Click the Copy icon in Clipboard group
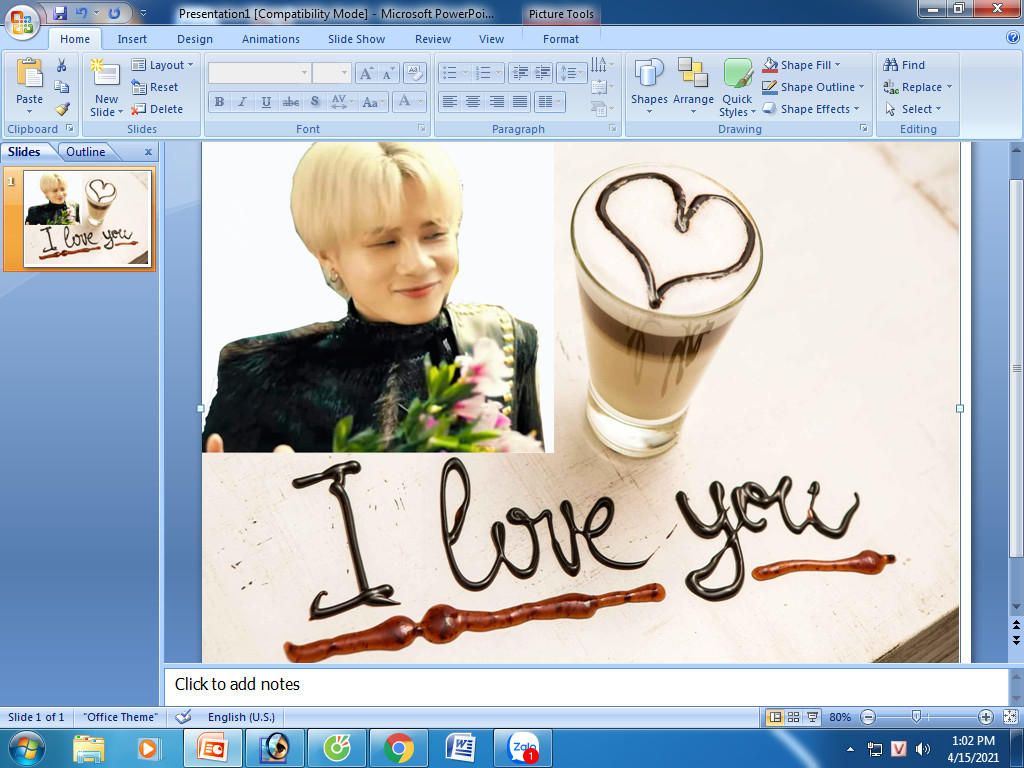 (61, 87)
